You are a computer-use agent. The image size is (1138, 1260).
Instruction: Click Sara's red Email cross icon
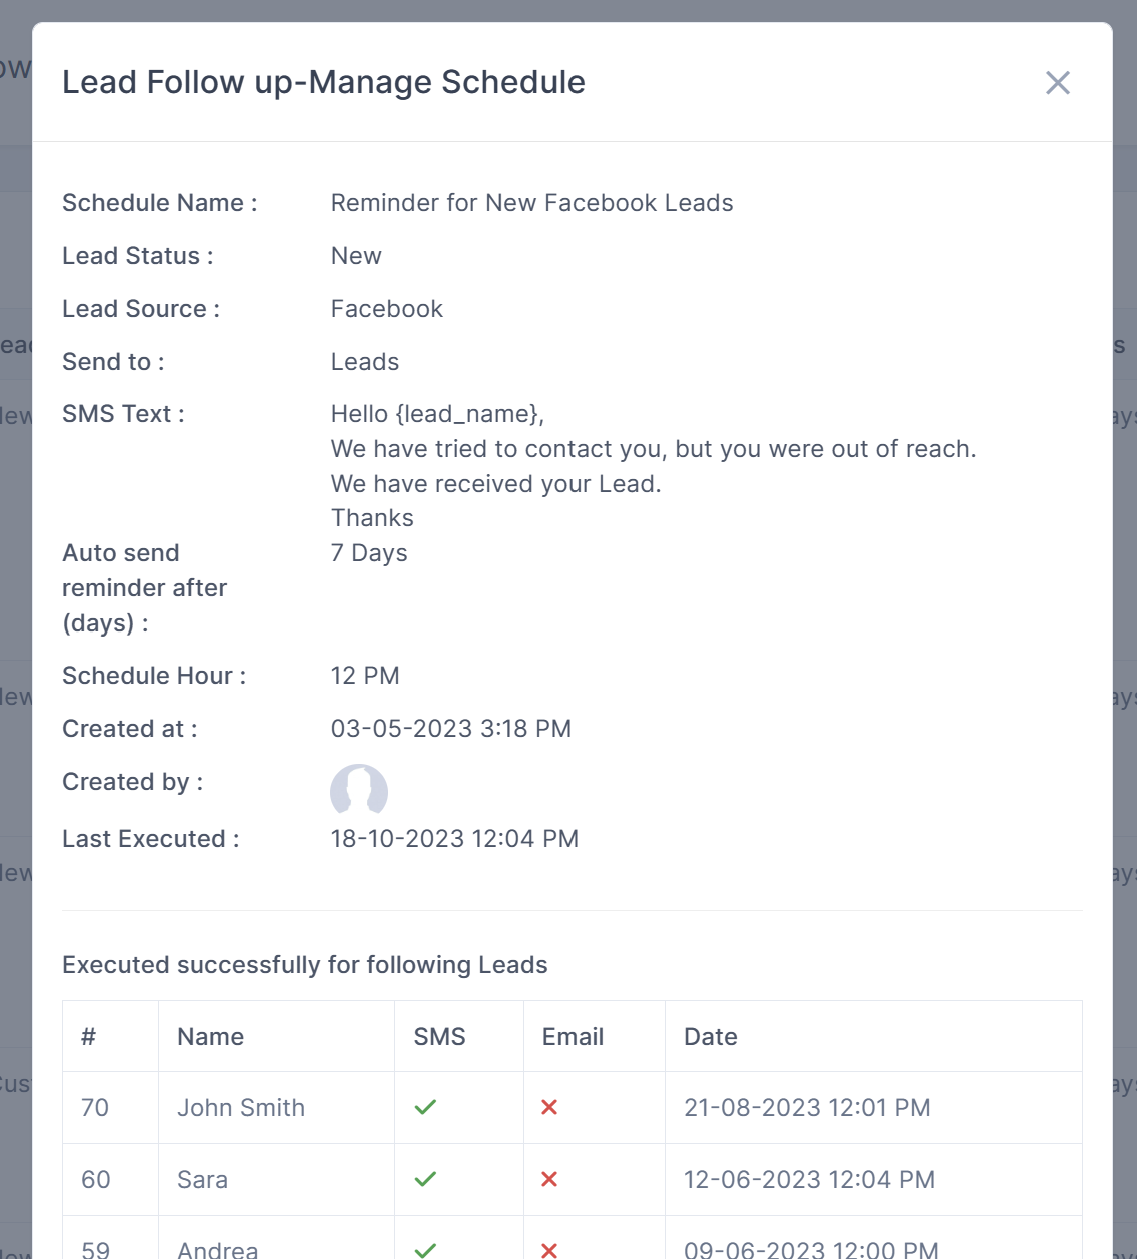pos(549,1179)
